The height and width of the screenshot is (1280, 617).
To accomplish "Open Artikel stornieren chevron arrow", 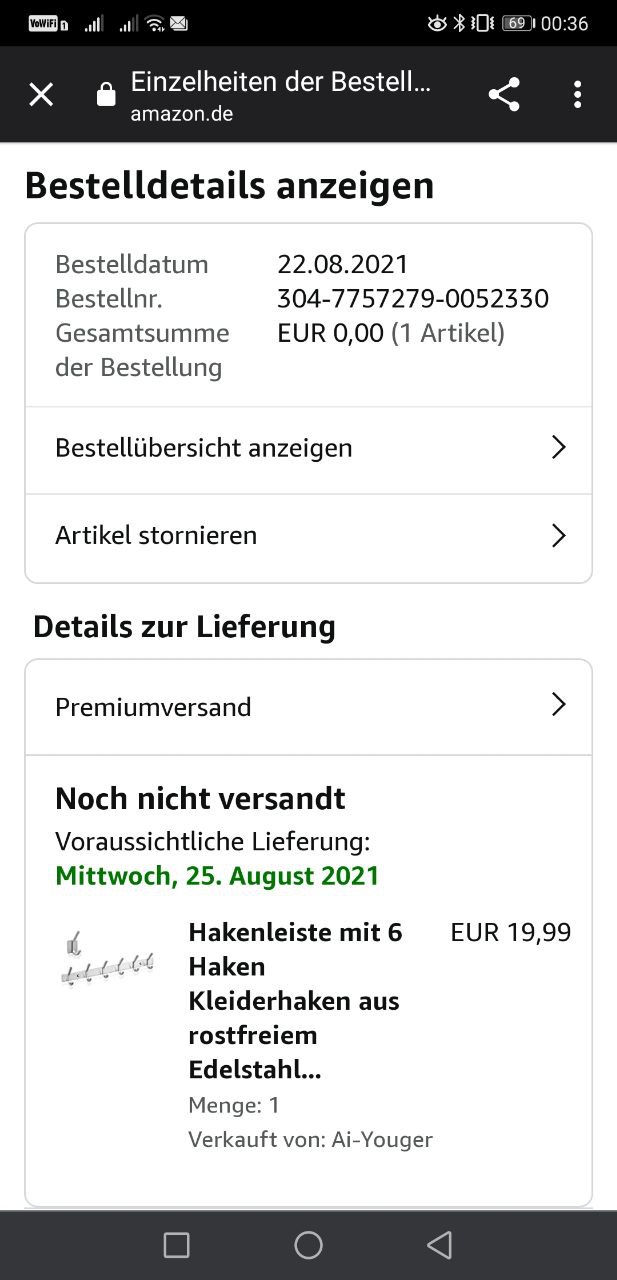I will [559, 536].
